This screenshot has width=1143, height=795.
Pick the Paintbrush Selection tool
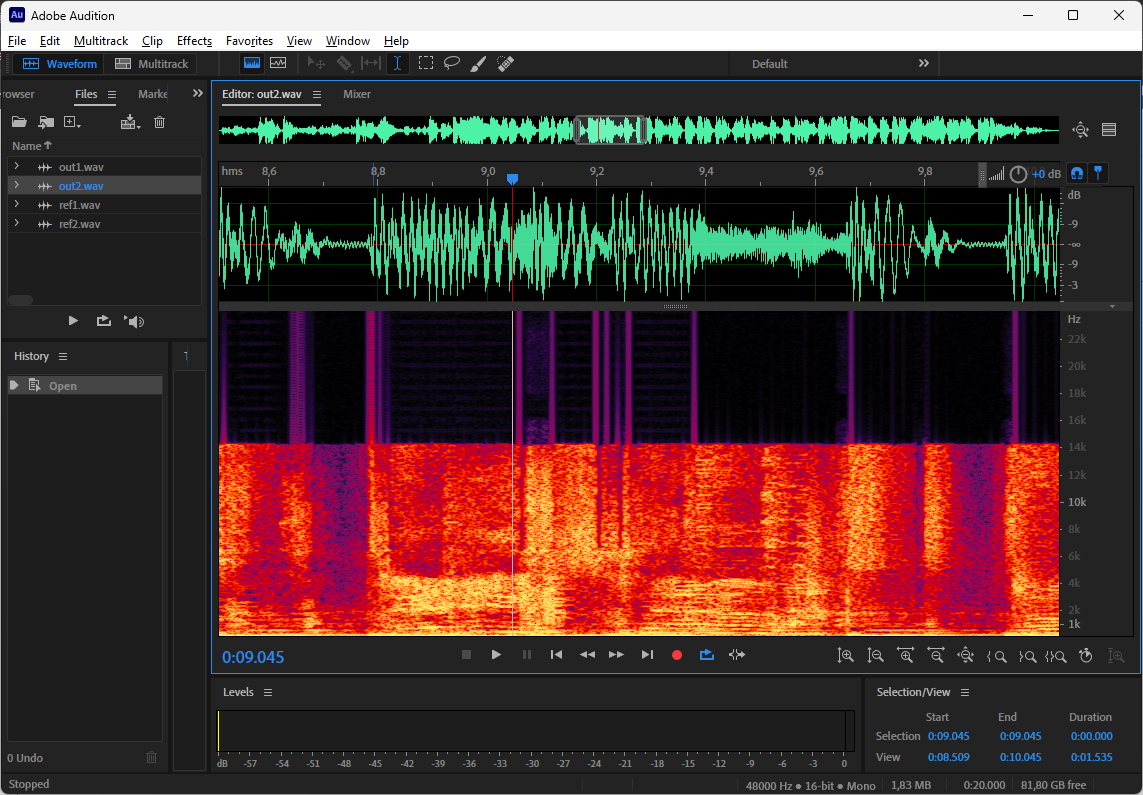[x=478, y=63]
